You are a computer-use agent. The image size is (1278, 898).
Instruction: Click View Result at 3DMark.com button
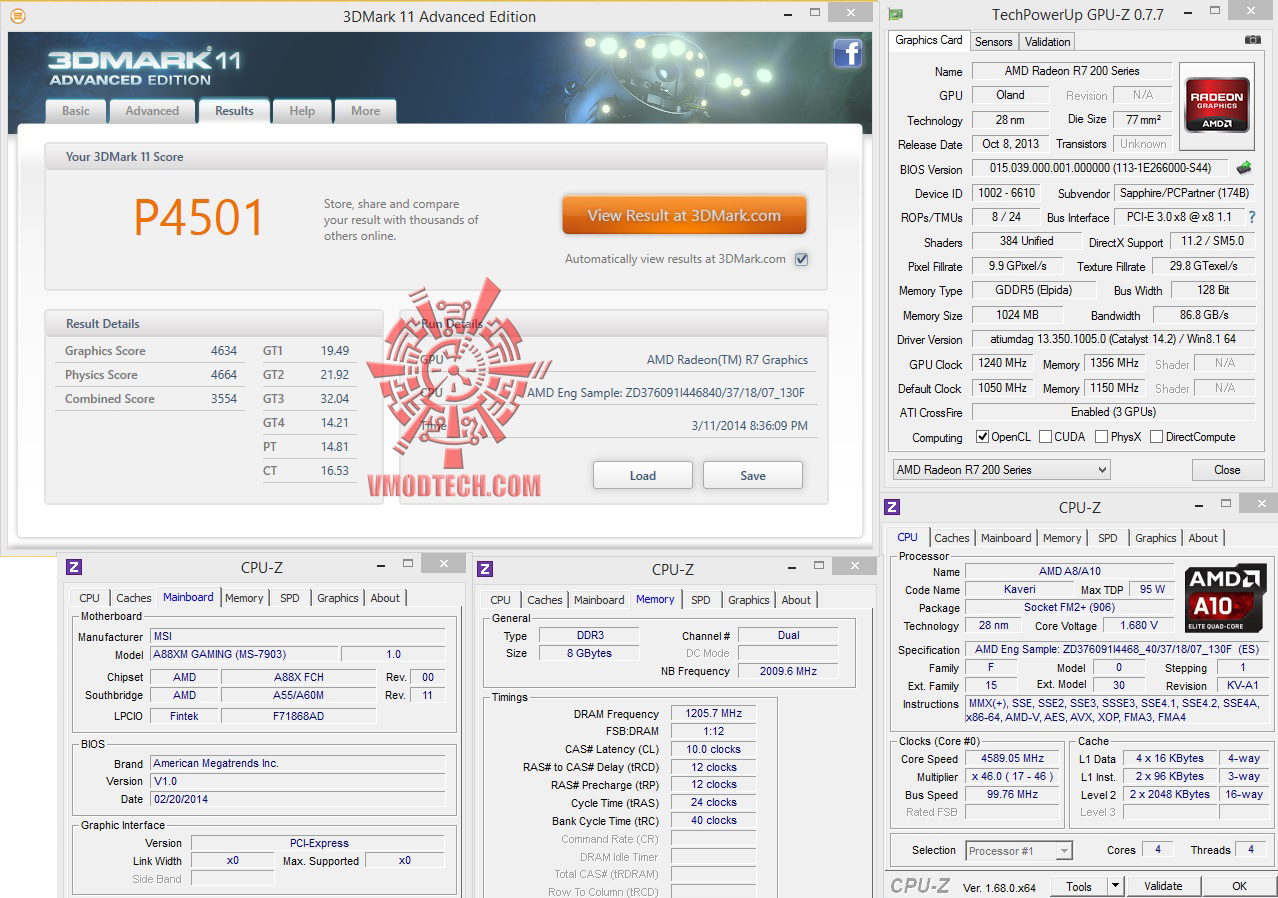coord(684,215)
